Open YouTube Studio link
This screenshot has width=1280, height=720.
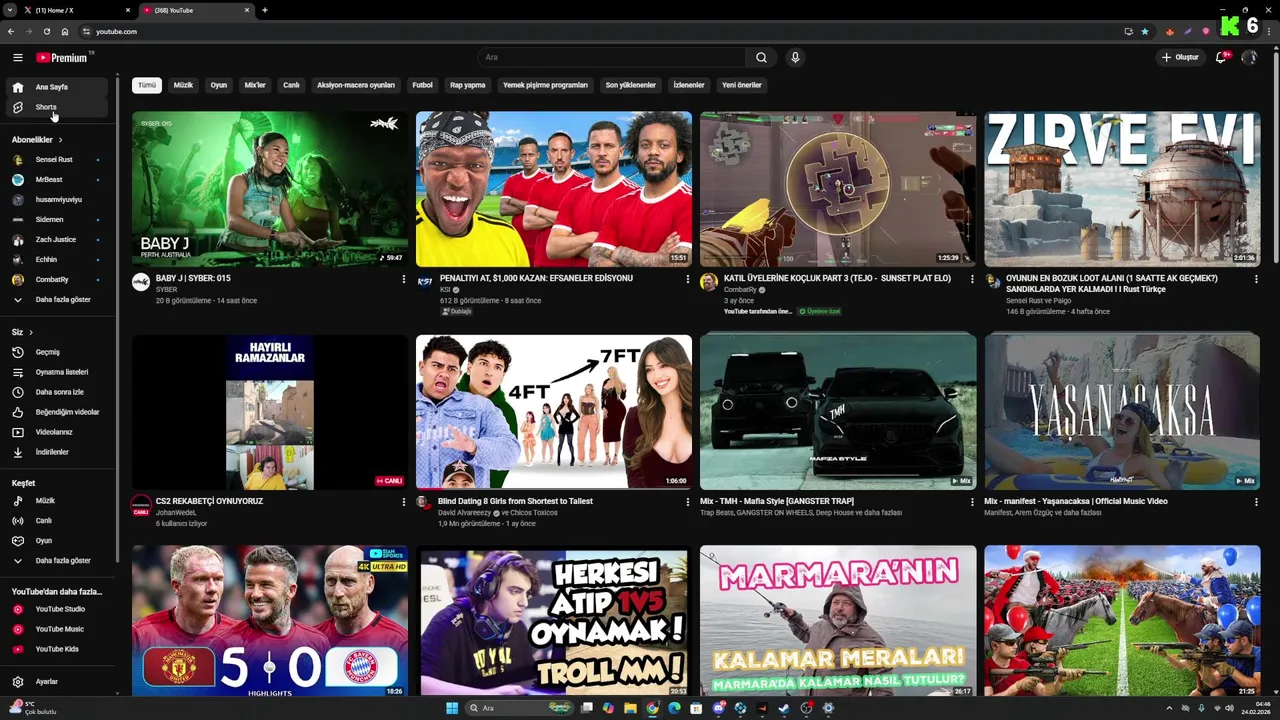tap(56, 609)
